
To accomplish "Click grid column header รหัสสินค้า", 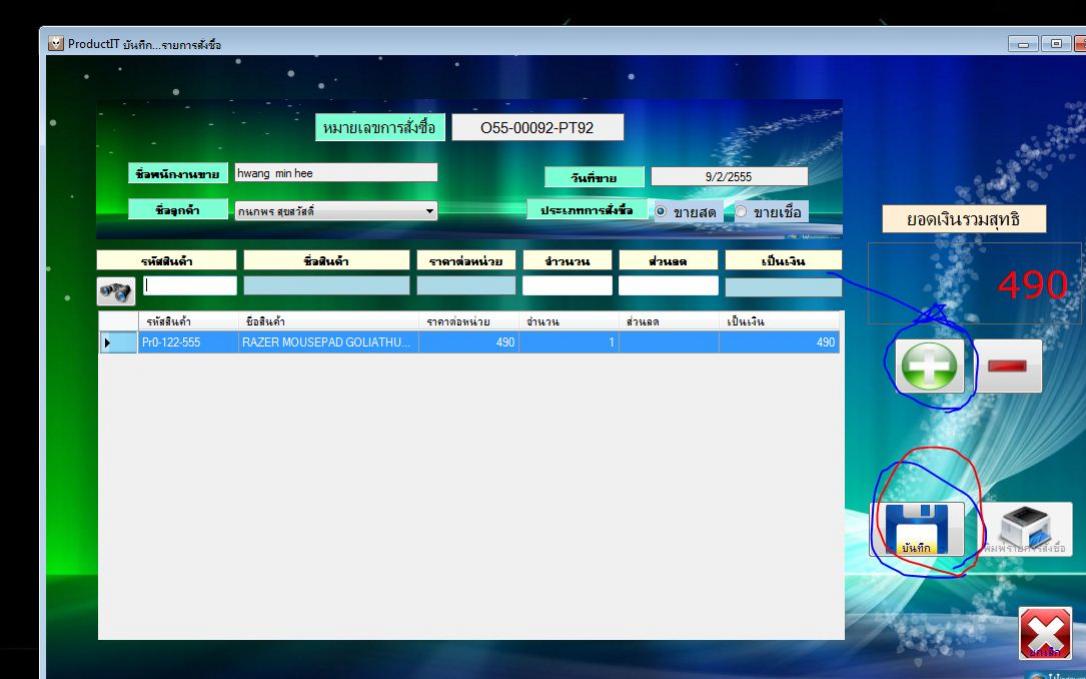I will point(188,321).
